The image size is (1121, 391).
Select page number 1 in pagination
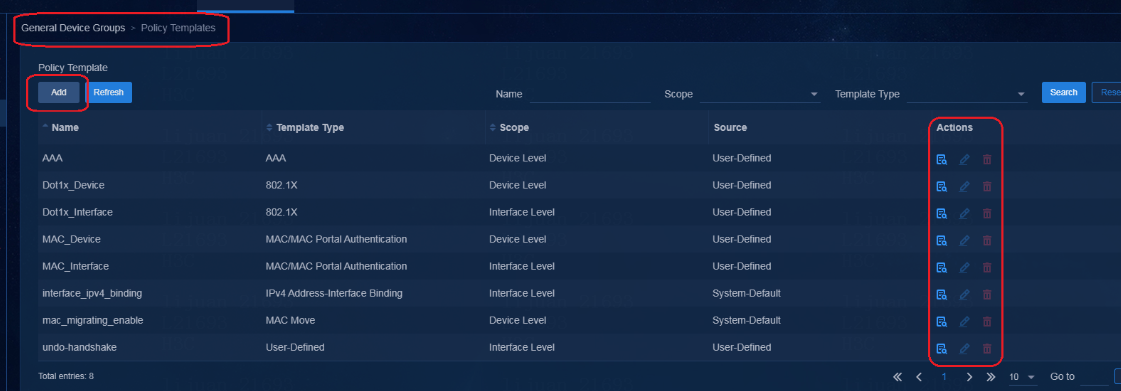(x=944, y=377)
